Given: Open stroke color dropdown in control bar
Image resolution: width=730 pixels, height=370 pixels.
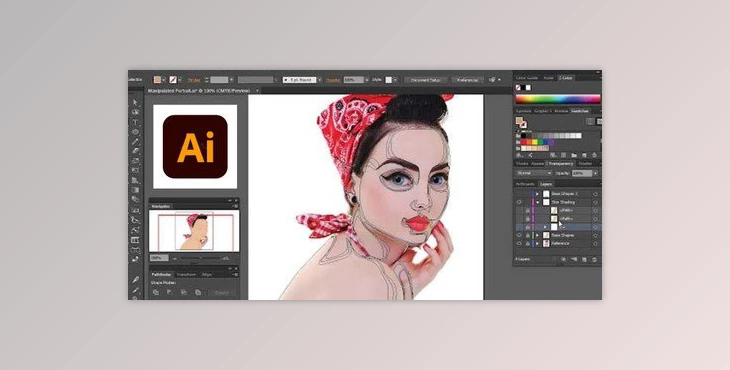Looking at the screenshot, I should coord(180,80).
